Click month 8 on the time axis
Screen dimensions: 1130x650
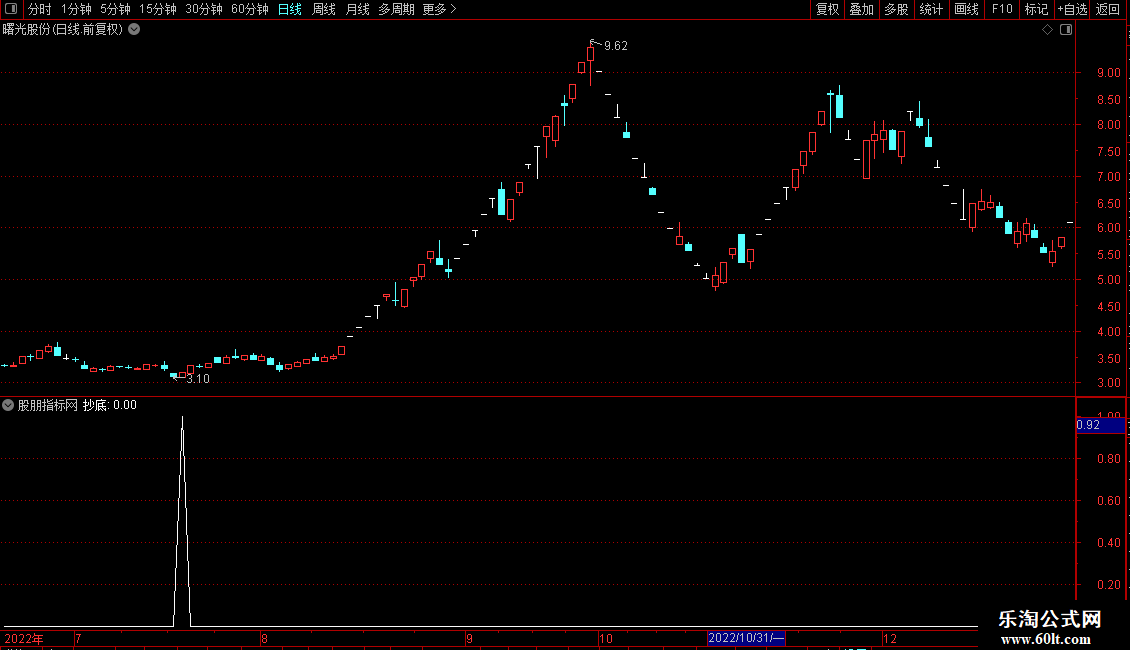coord(264,639)
